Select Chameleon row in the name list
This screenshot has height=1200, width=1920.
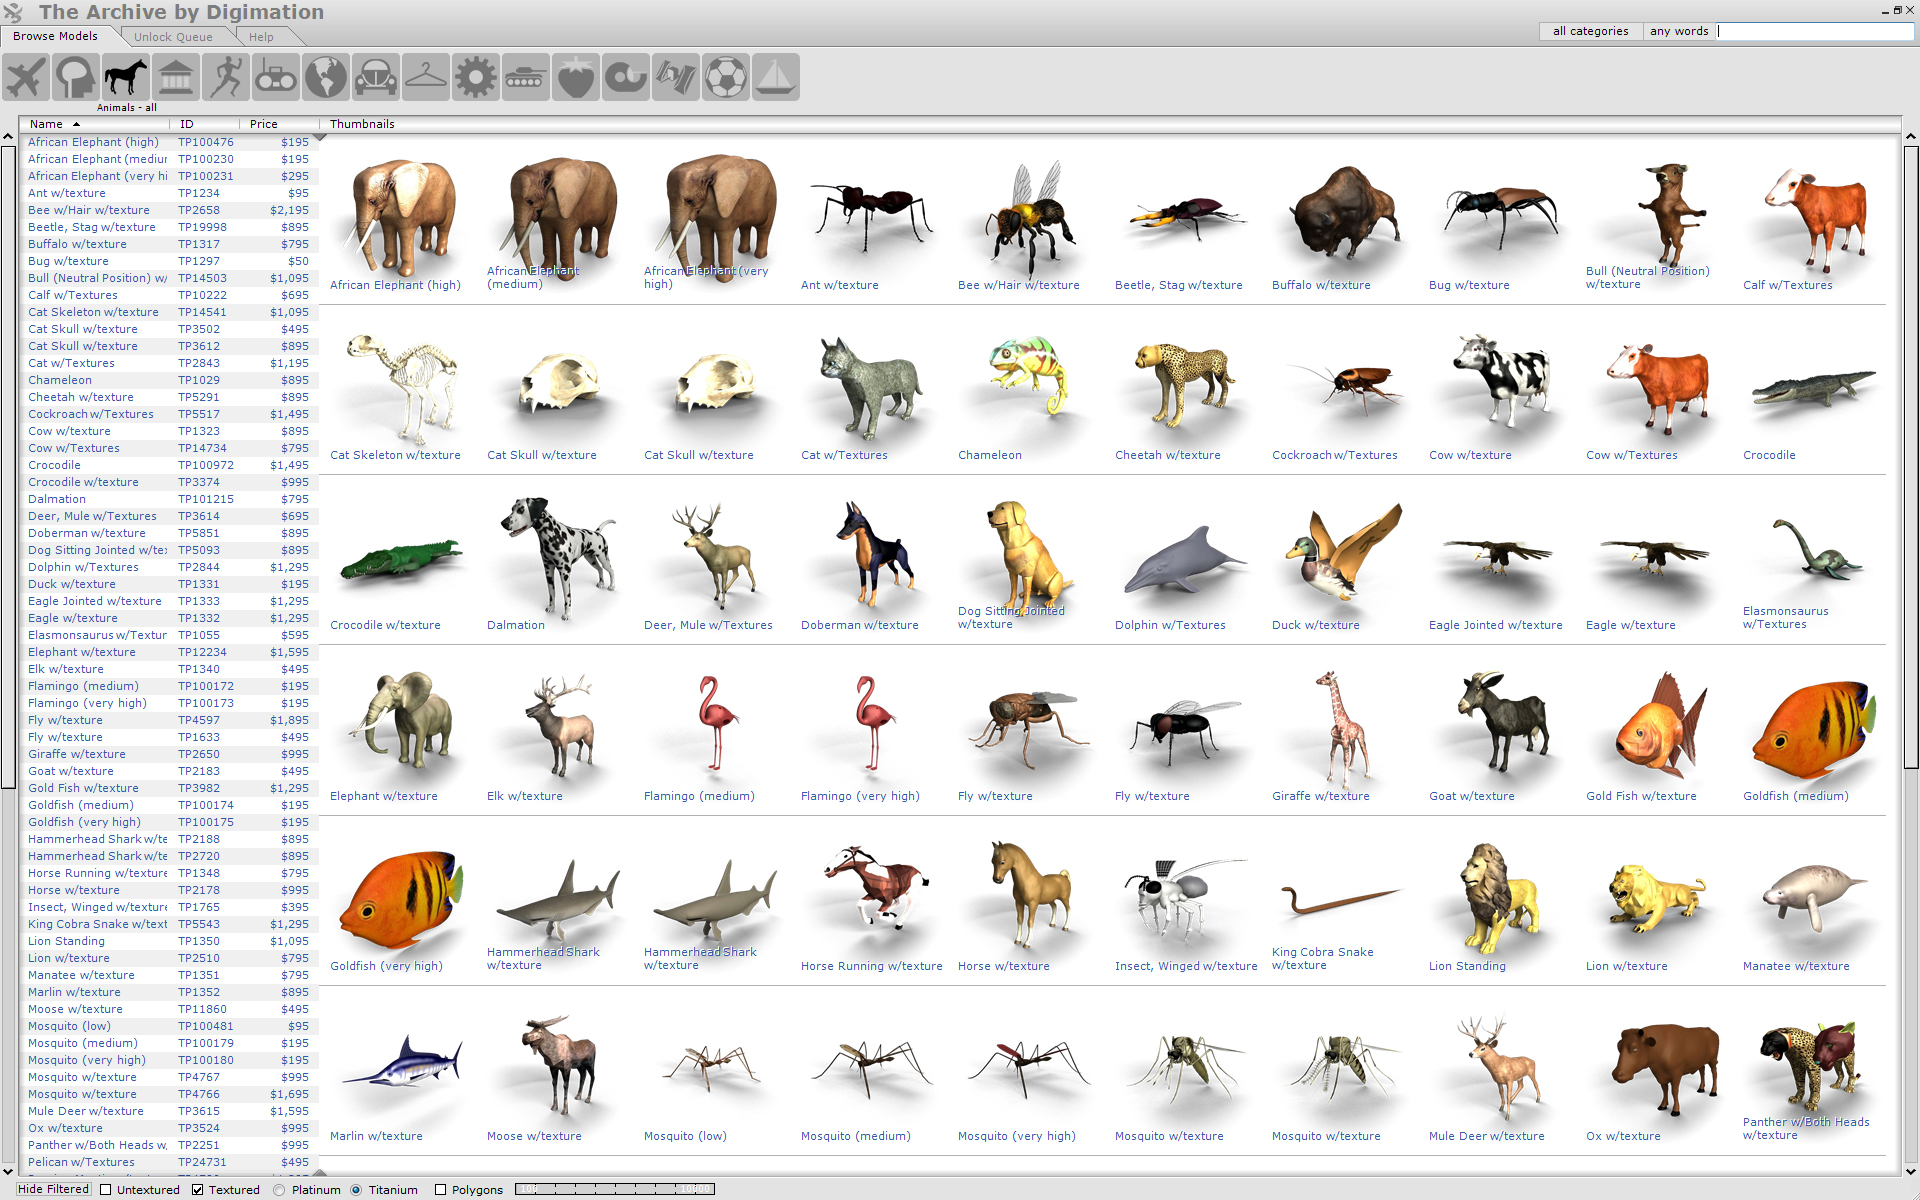pyautogui.click(x=168, y=380)
